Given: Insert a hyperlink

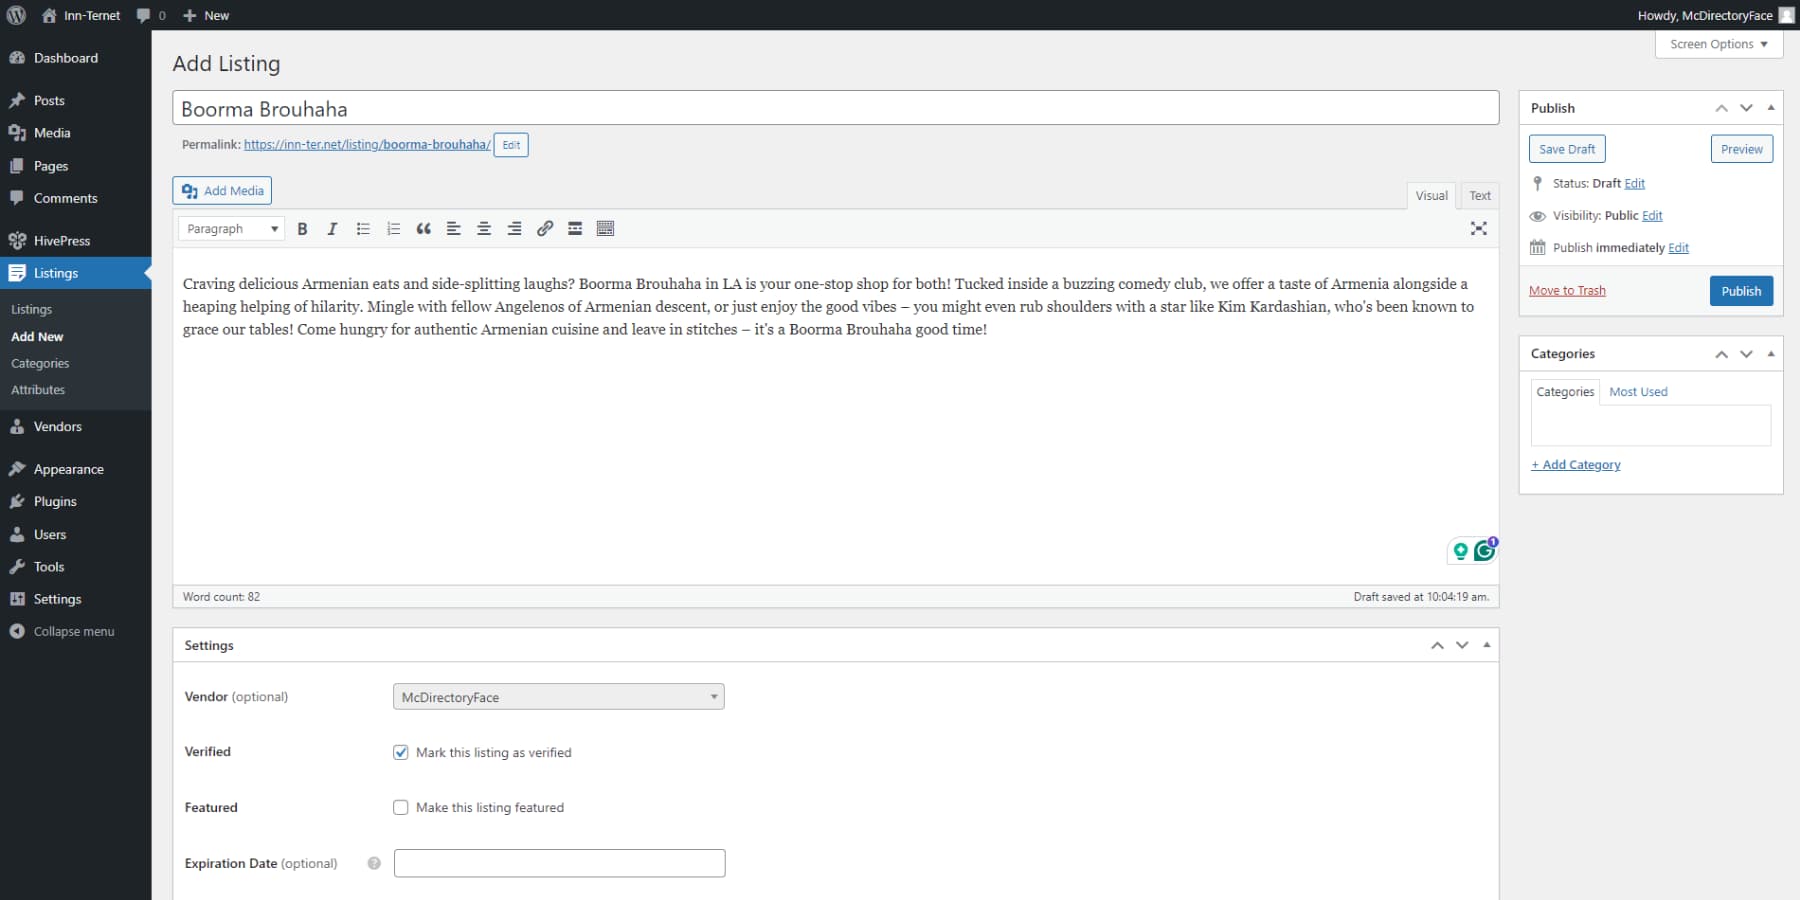Looking at the screenshot, I should (x=544, y=228).
